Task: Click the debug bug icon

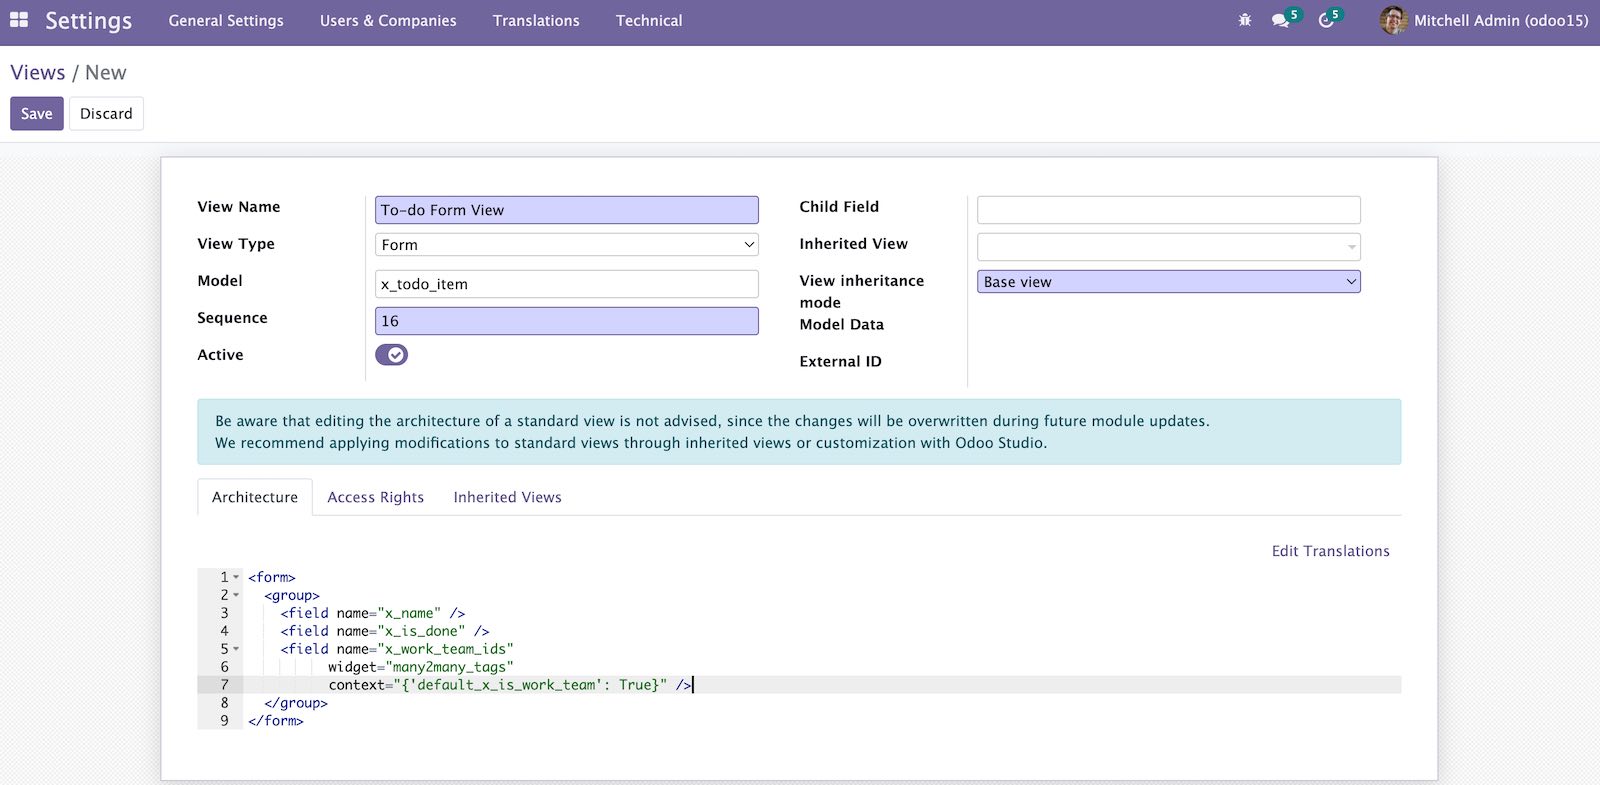Action: [1245, 20]
